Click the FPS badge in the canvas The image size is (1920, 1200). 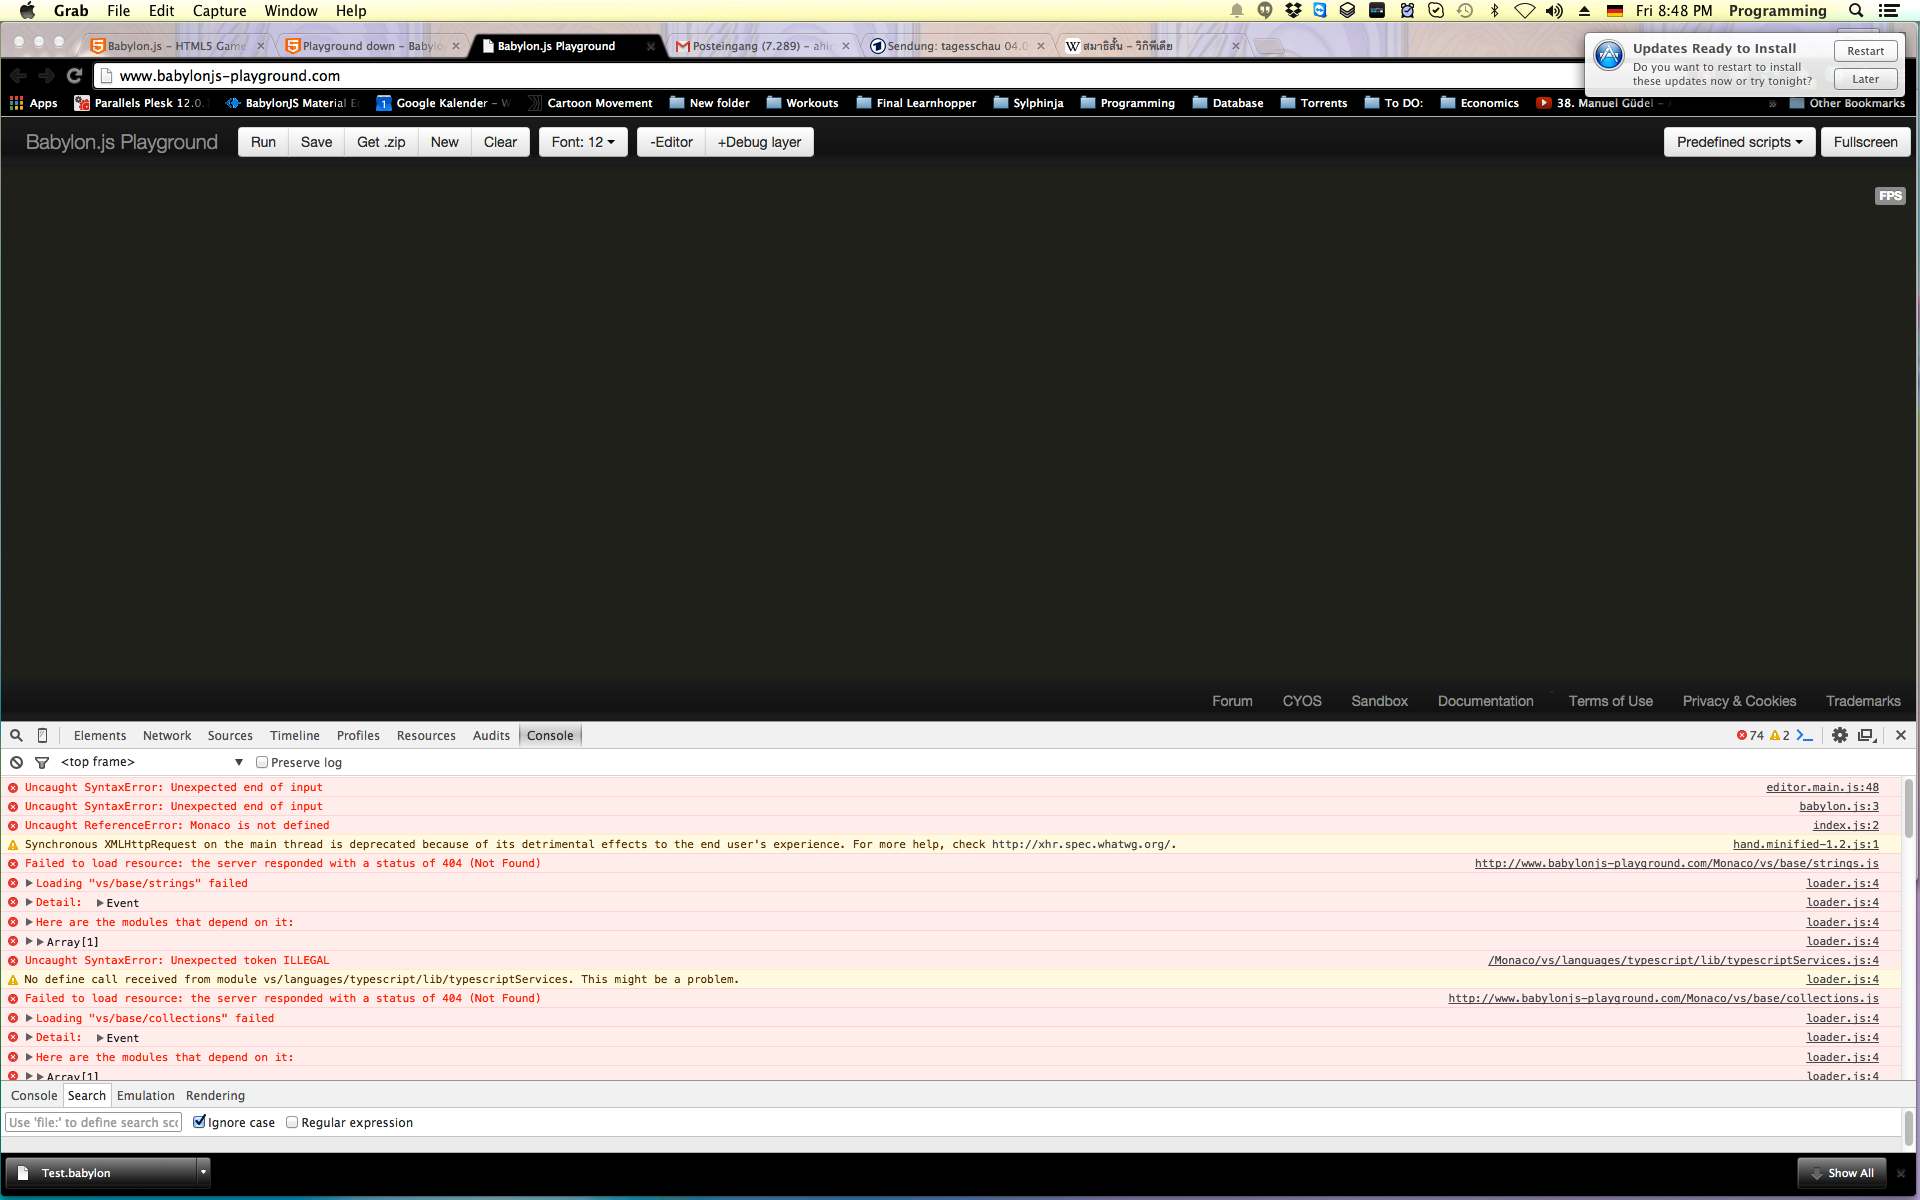pos(1890,196)
